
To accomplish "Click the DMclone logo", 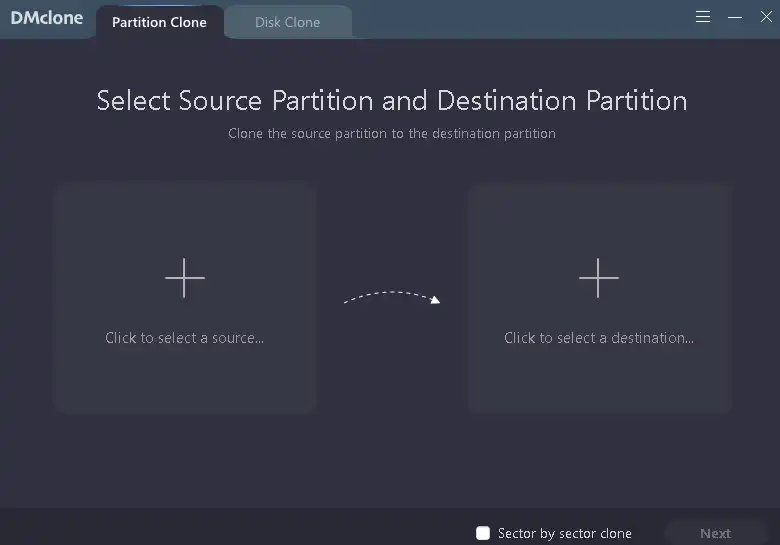I will [47, 18].
